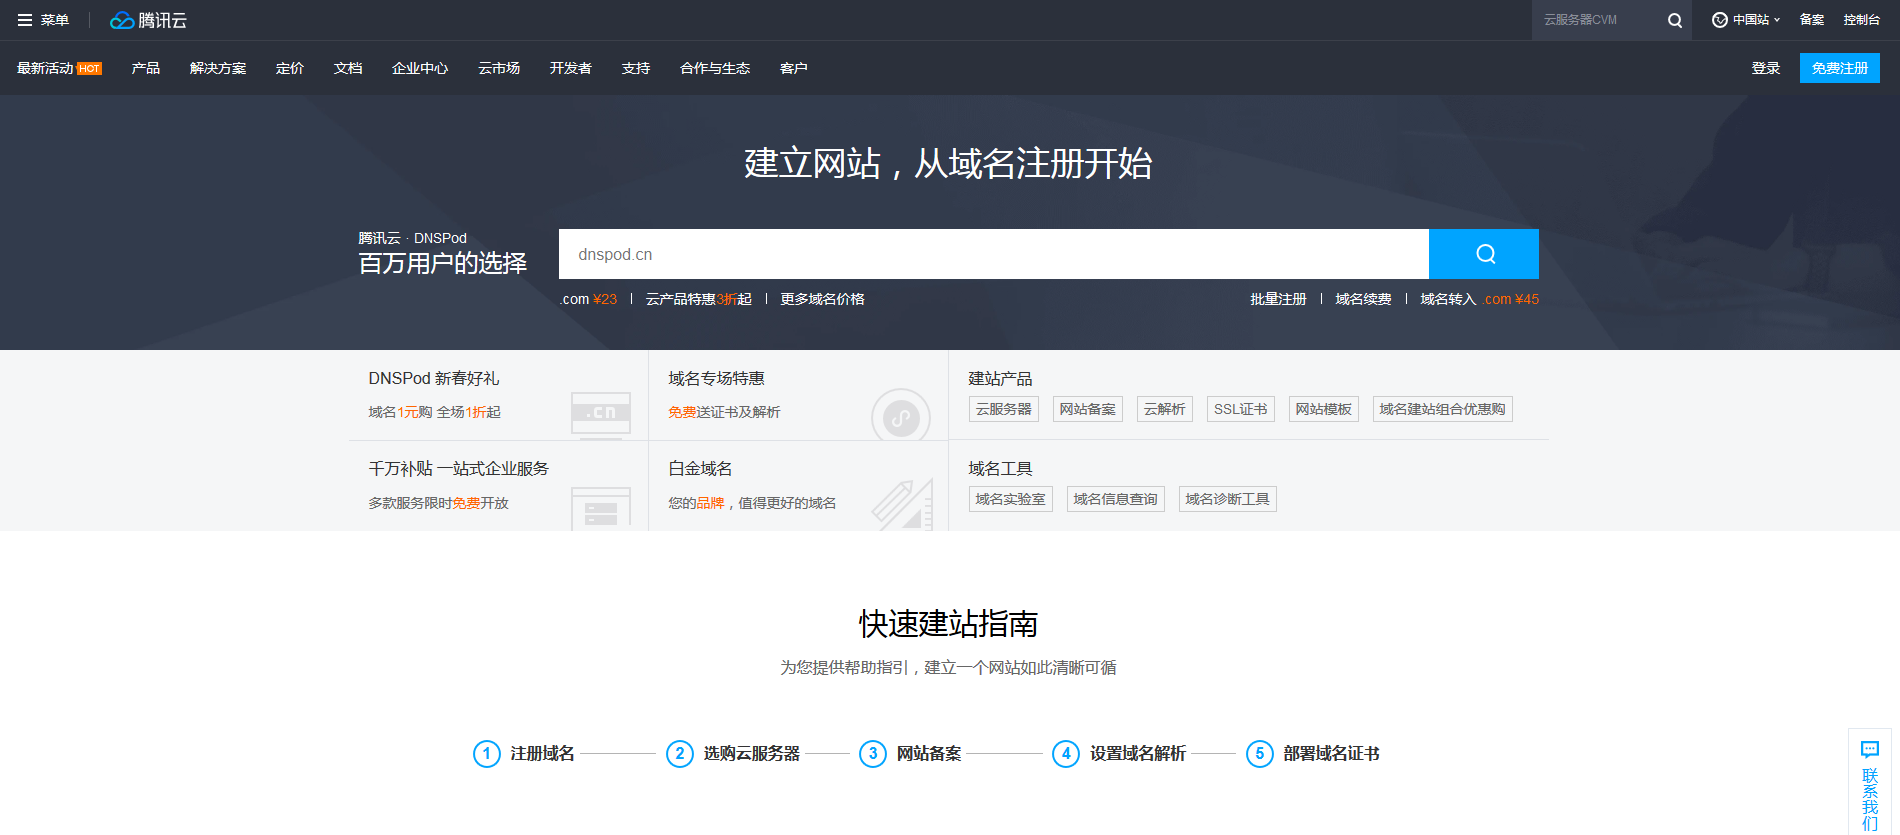Viewport: 1900px width, 835px height.
Task: Click the domain search input field
Action: [992, 254]
